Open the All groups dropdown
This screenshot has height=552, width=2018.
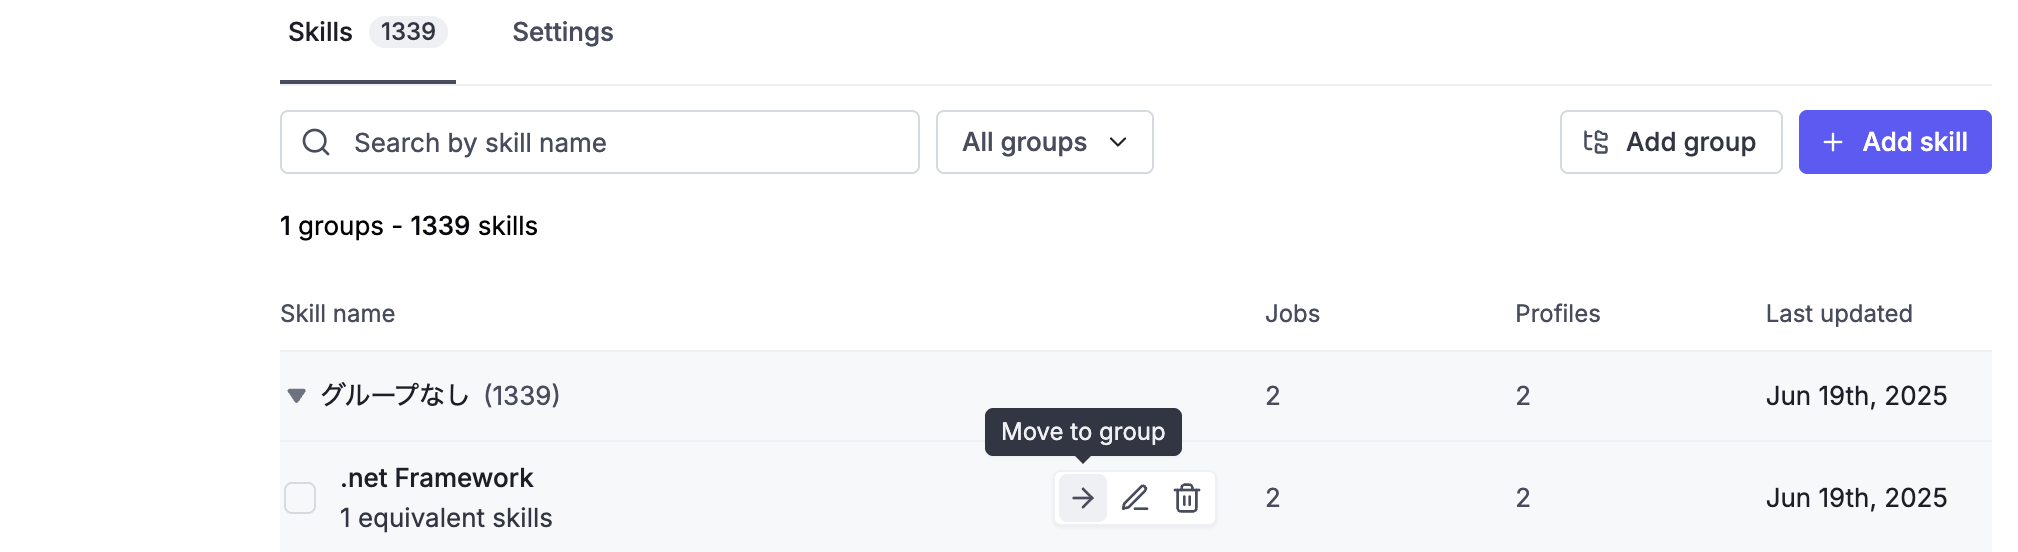click(x=1044, y=142)
